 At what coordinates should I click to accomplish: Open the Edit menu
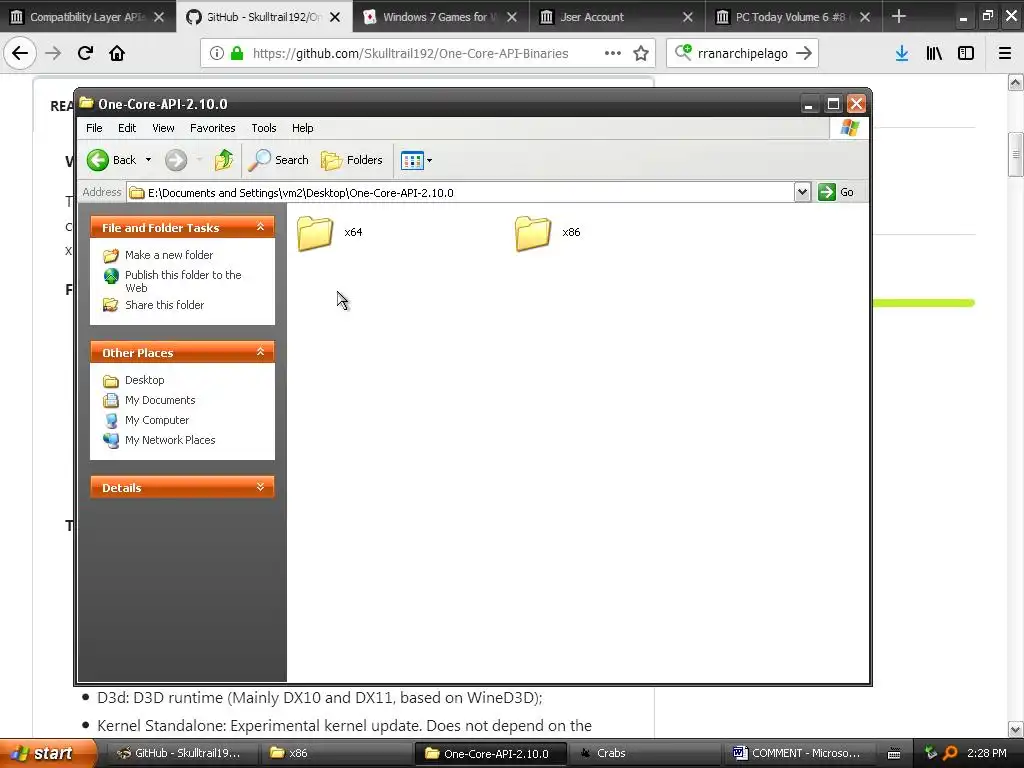point(127,128)
